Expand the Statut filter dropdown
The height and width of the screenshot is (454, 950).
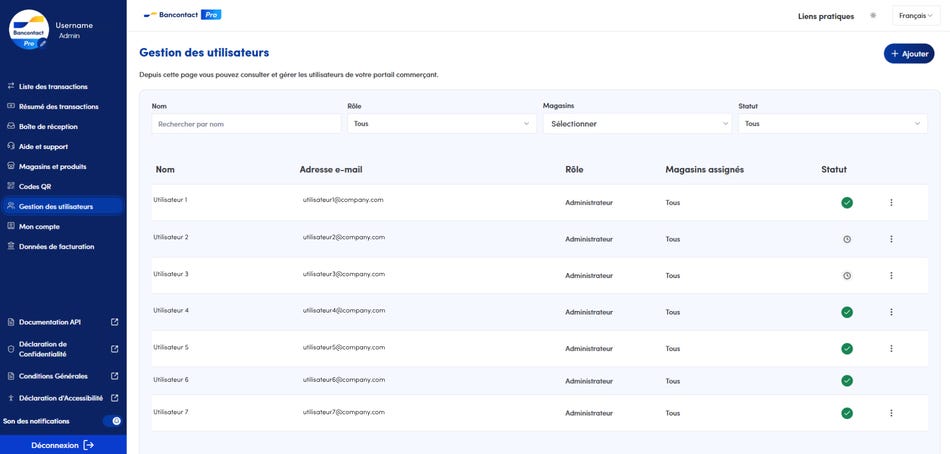pos(832,124)
